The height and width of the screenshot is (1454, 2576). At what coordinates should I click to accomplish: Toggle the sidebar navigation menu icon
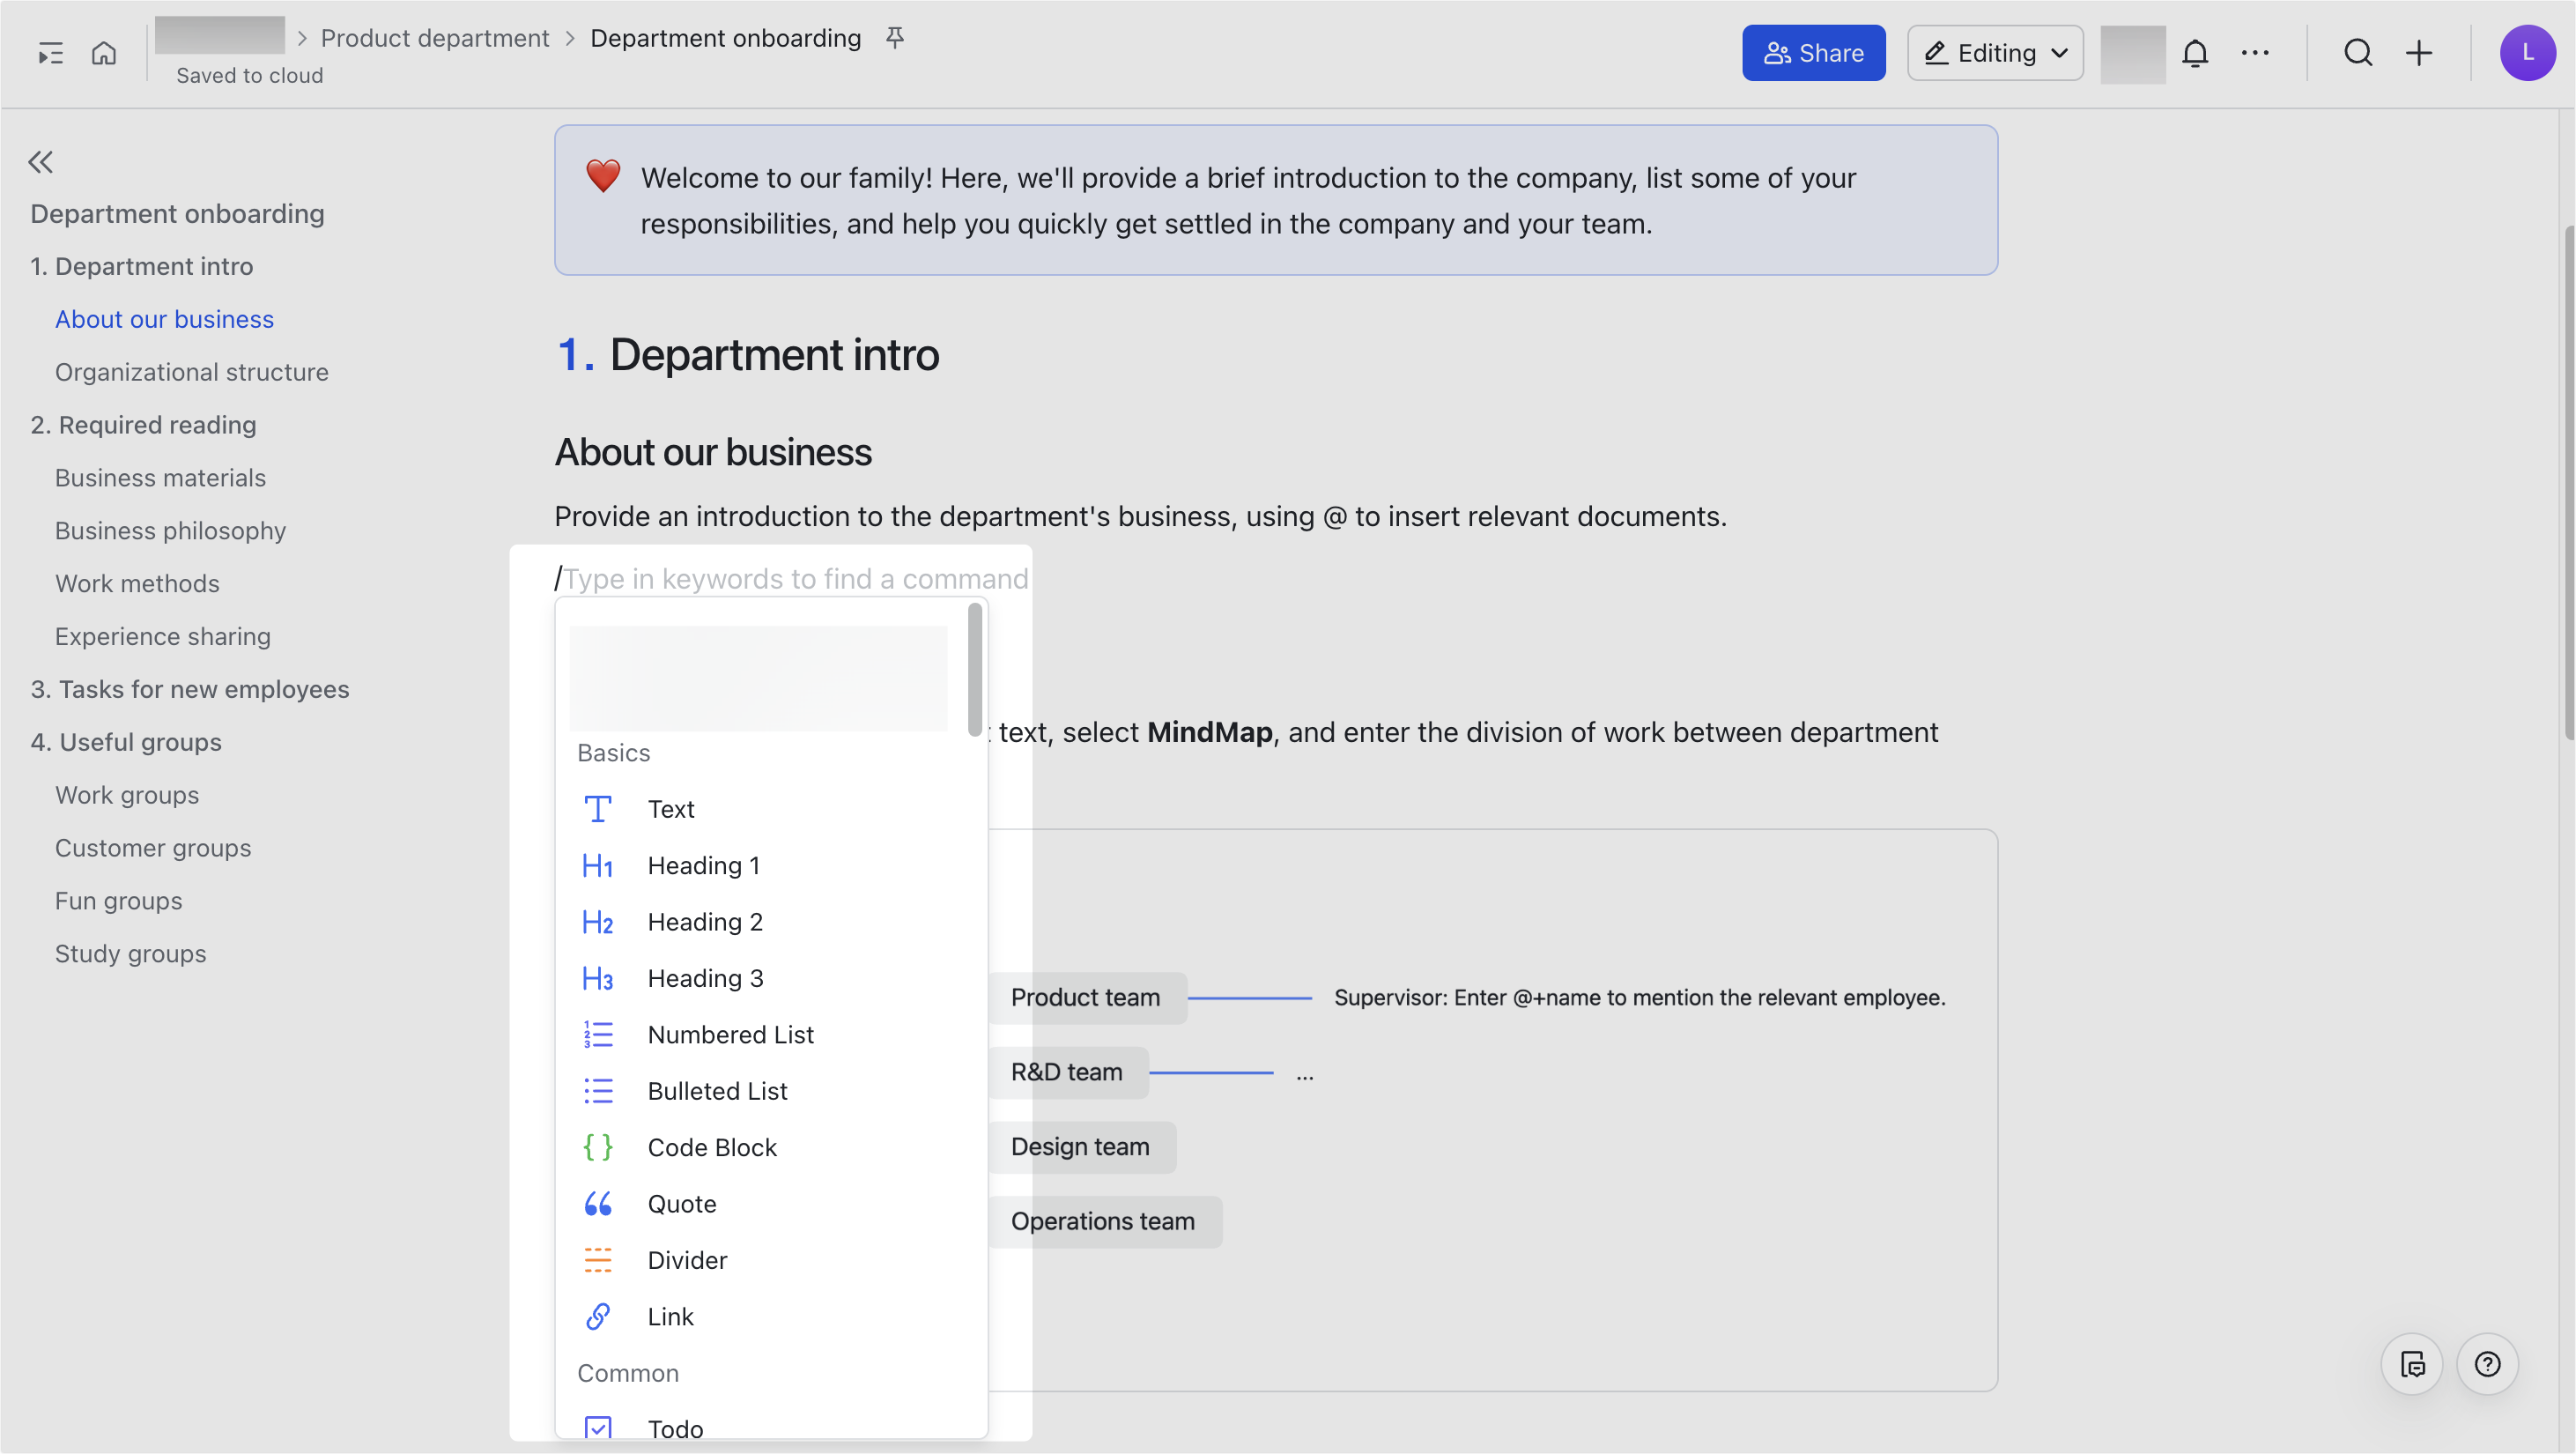pyautogui.click(x=50, y=53)
